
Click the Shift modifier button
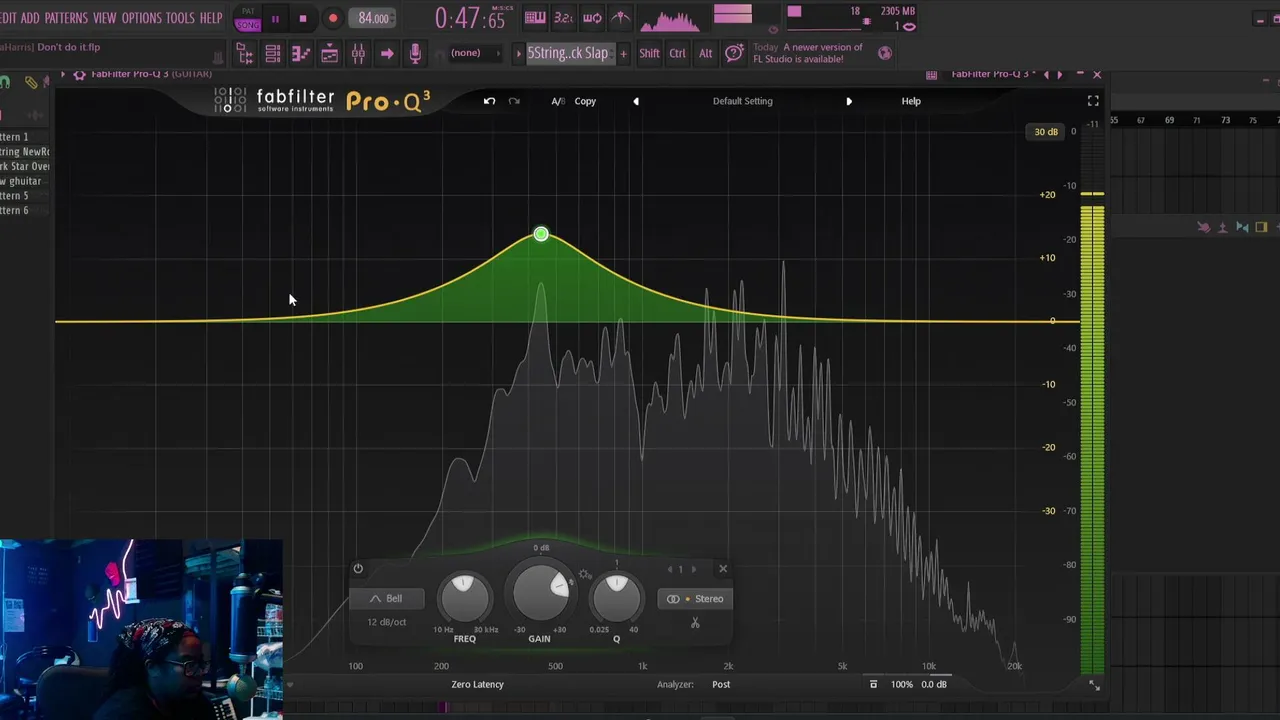click(x=649, y=53)
